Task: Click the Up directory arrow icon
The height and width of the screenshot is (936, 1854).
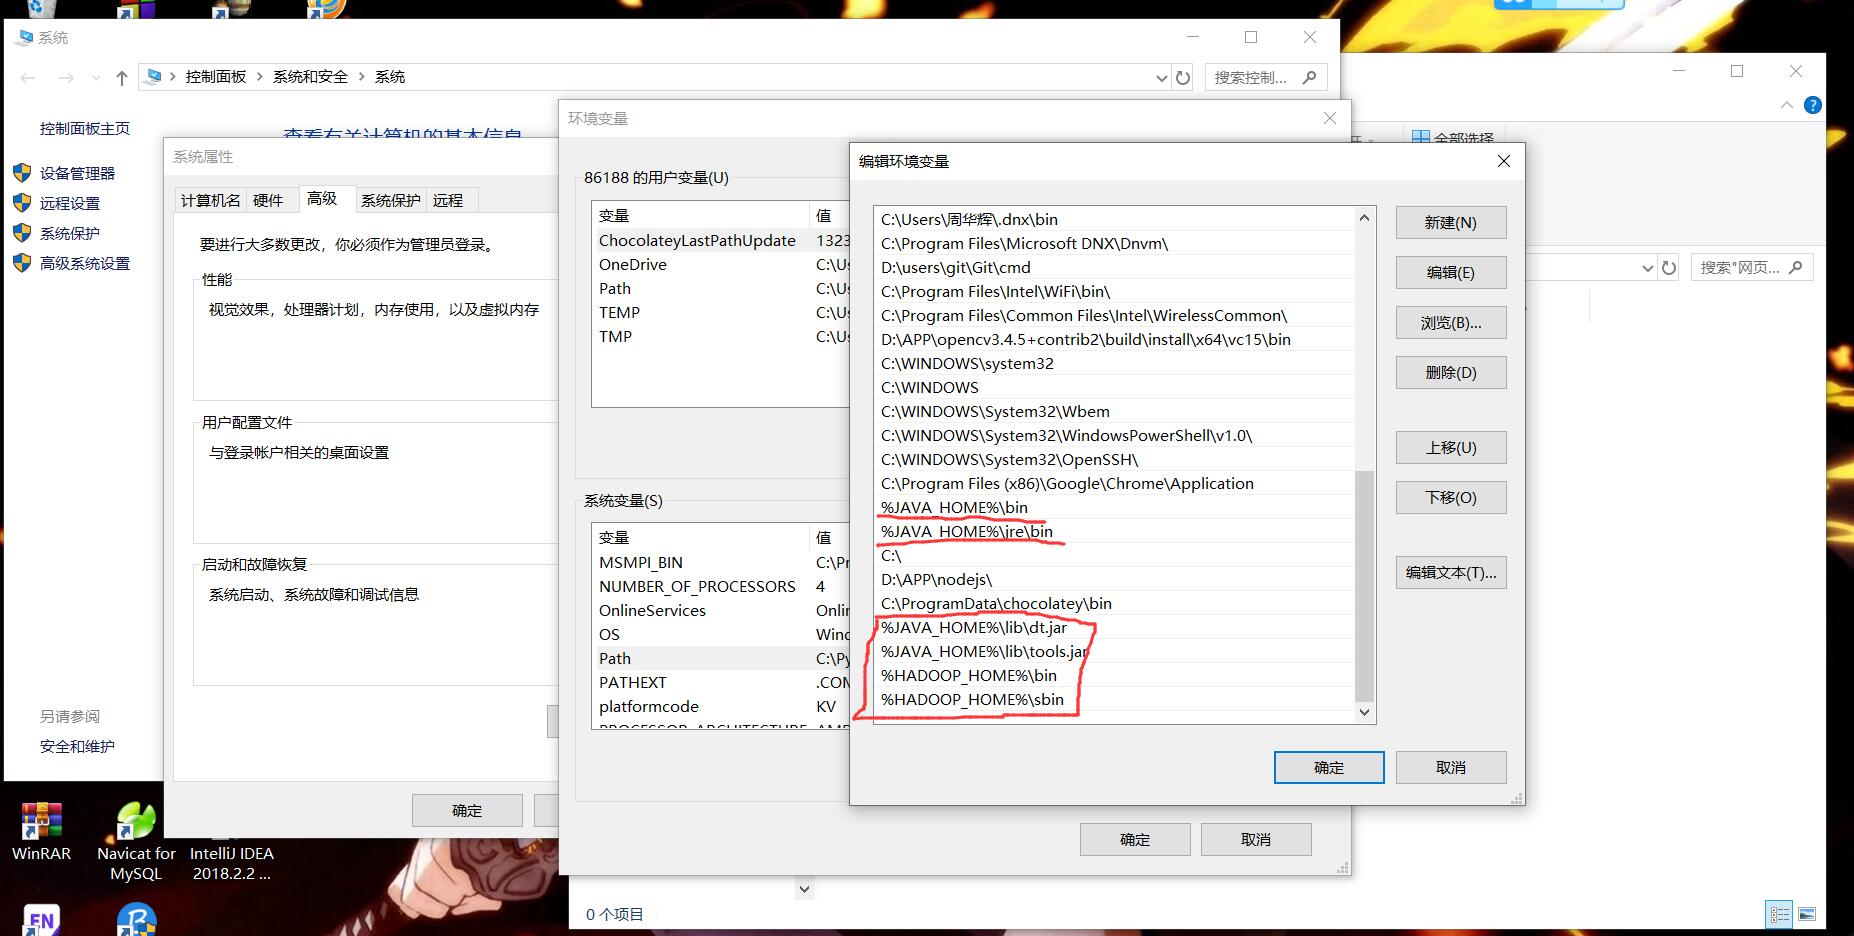Action: pos(121,77)
